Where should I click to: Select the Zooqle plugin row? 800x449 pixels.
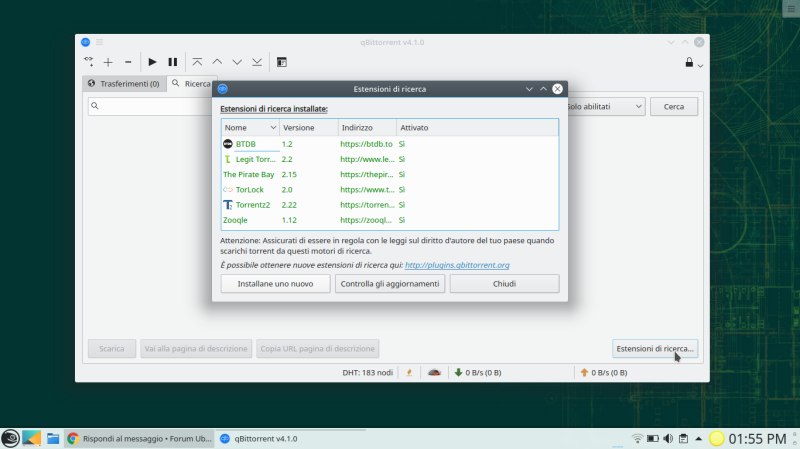coord(390,220)
